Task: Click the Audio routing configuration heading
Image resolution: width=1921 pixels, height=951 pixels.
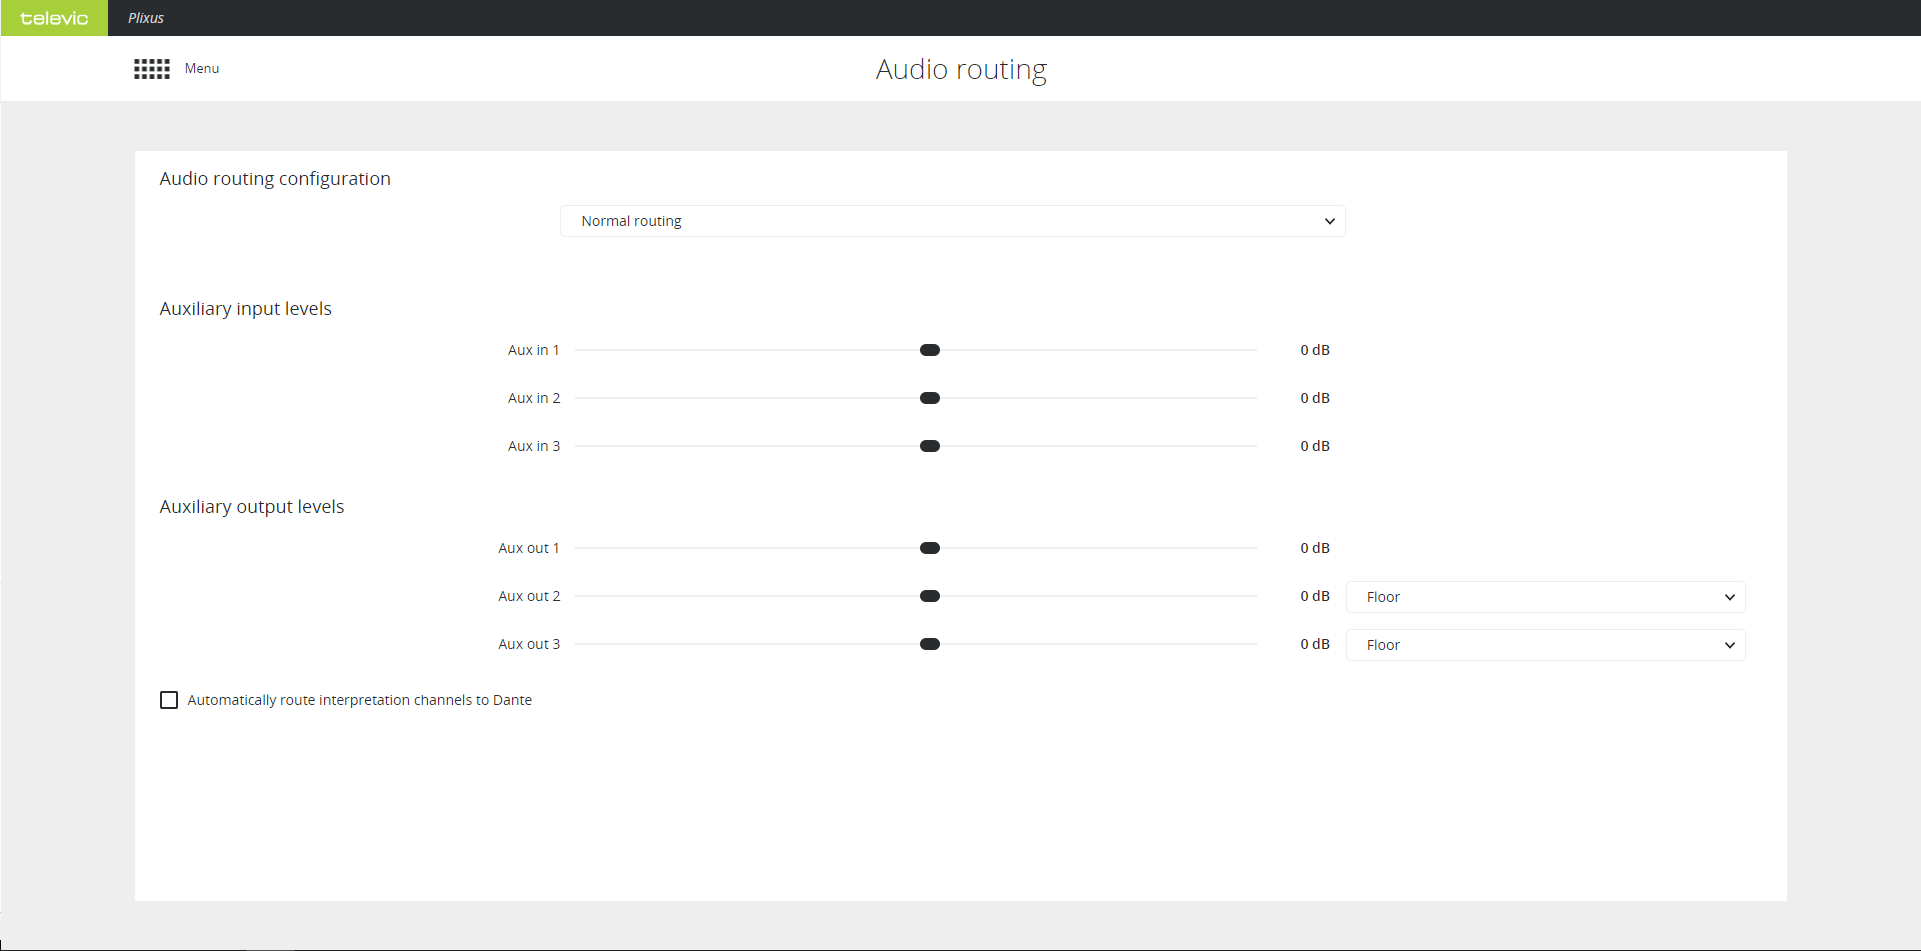Action: click(x=275, y=179)
